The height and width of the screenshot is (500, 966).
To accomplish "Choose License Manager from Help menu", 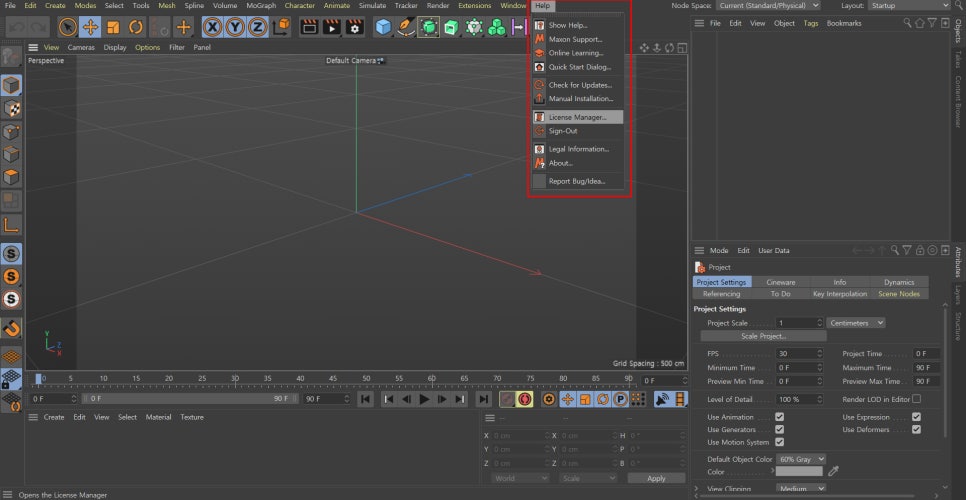I will click(578, 117).
